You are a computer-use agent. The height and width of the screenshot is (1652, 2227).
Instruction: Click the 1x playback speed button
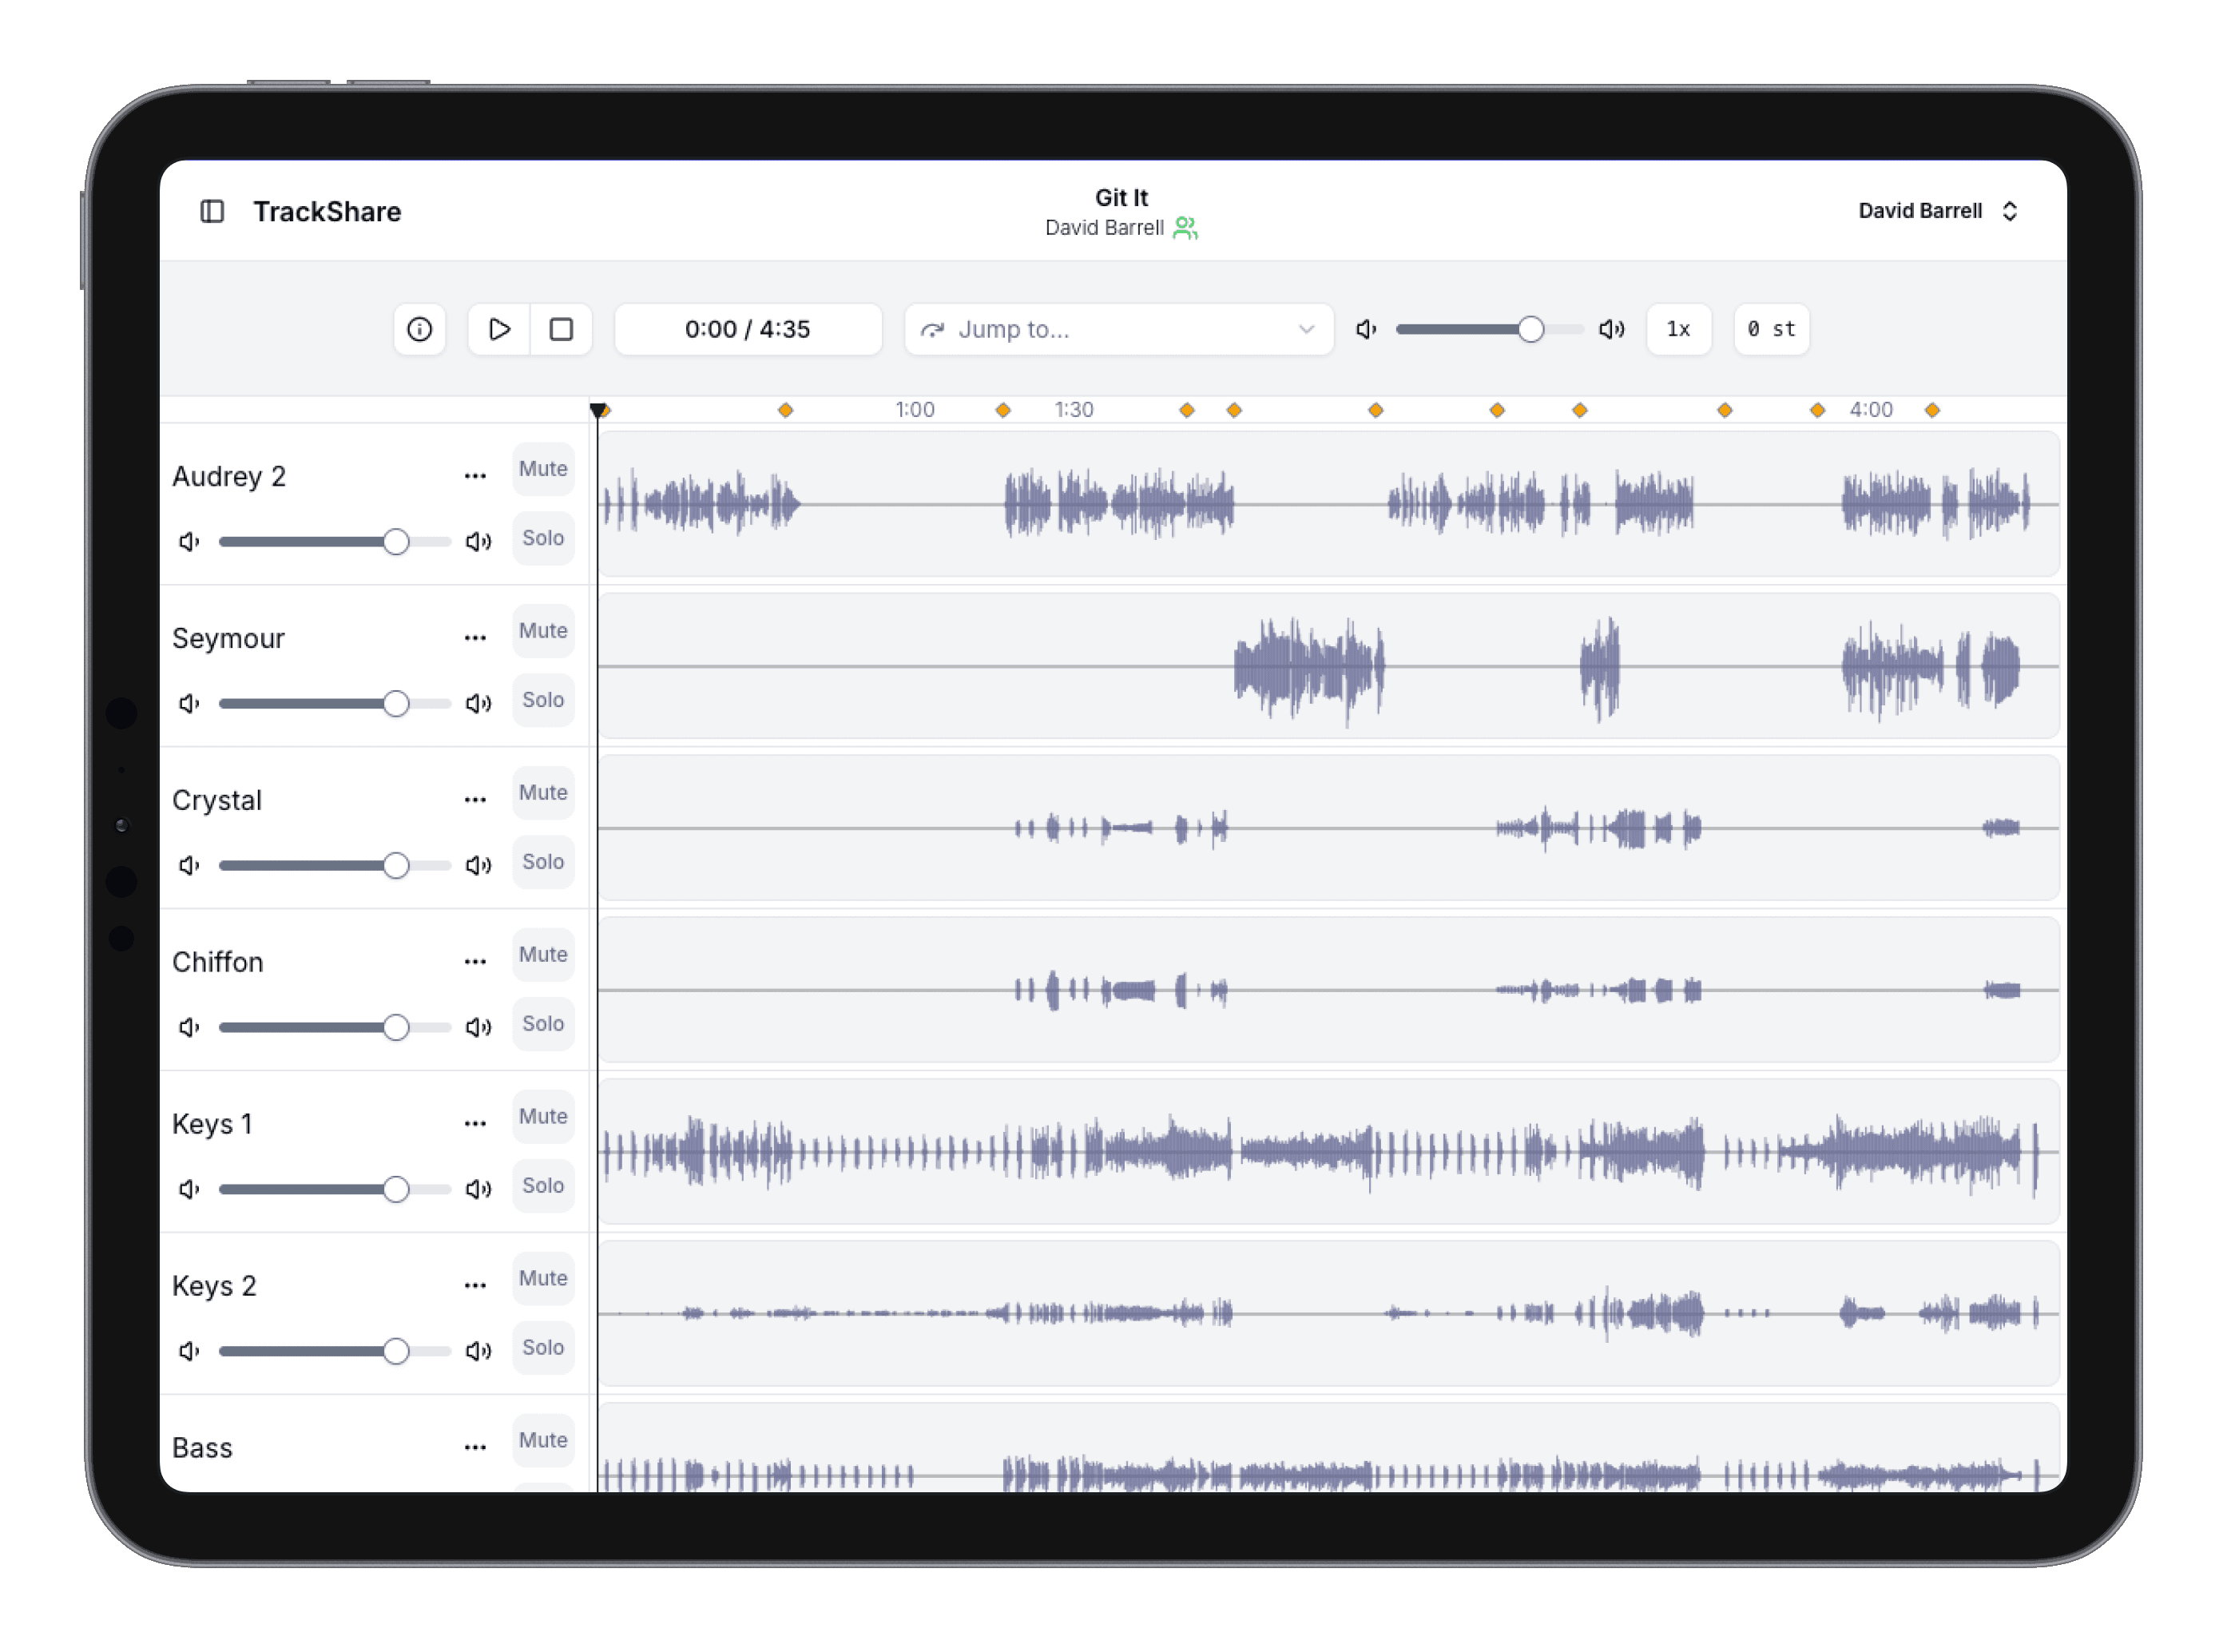coord(1678,329)
